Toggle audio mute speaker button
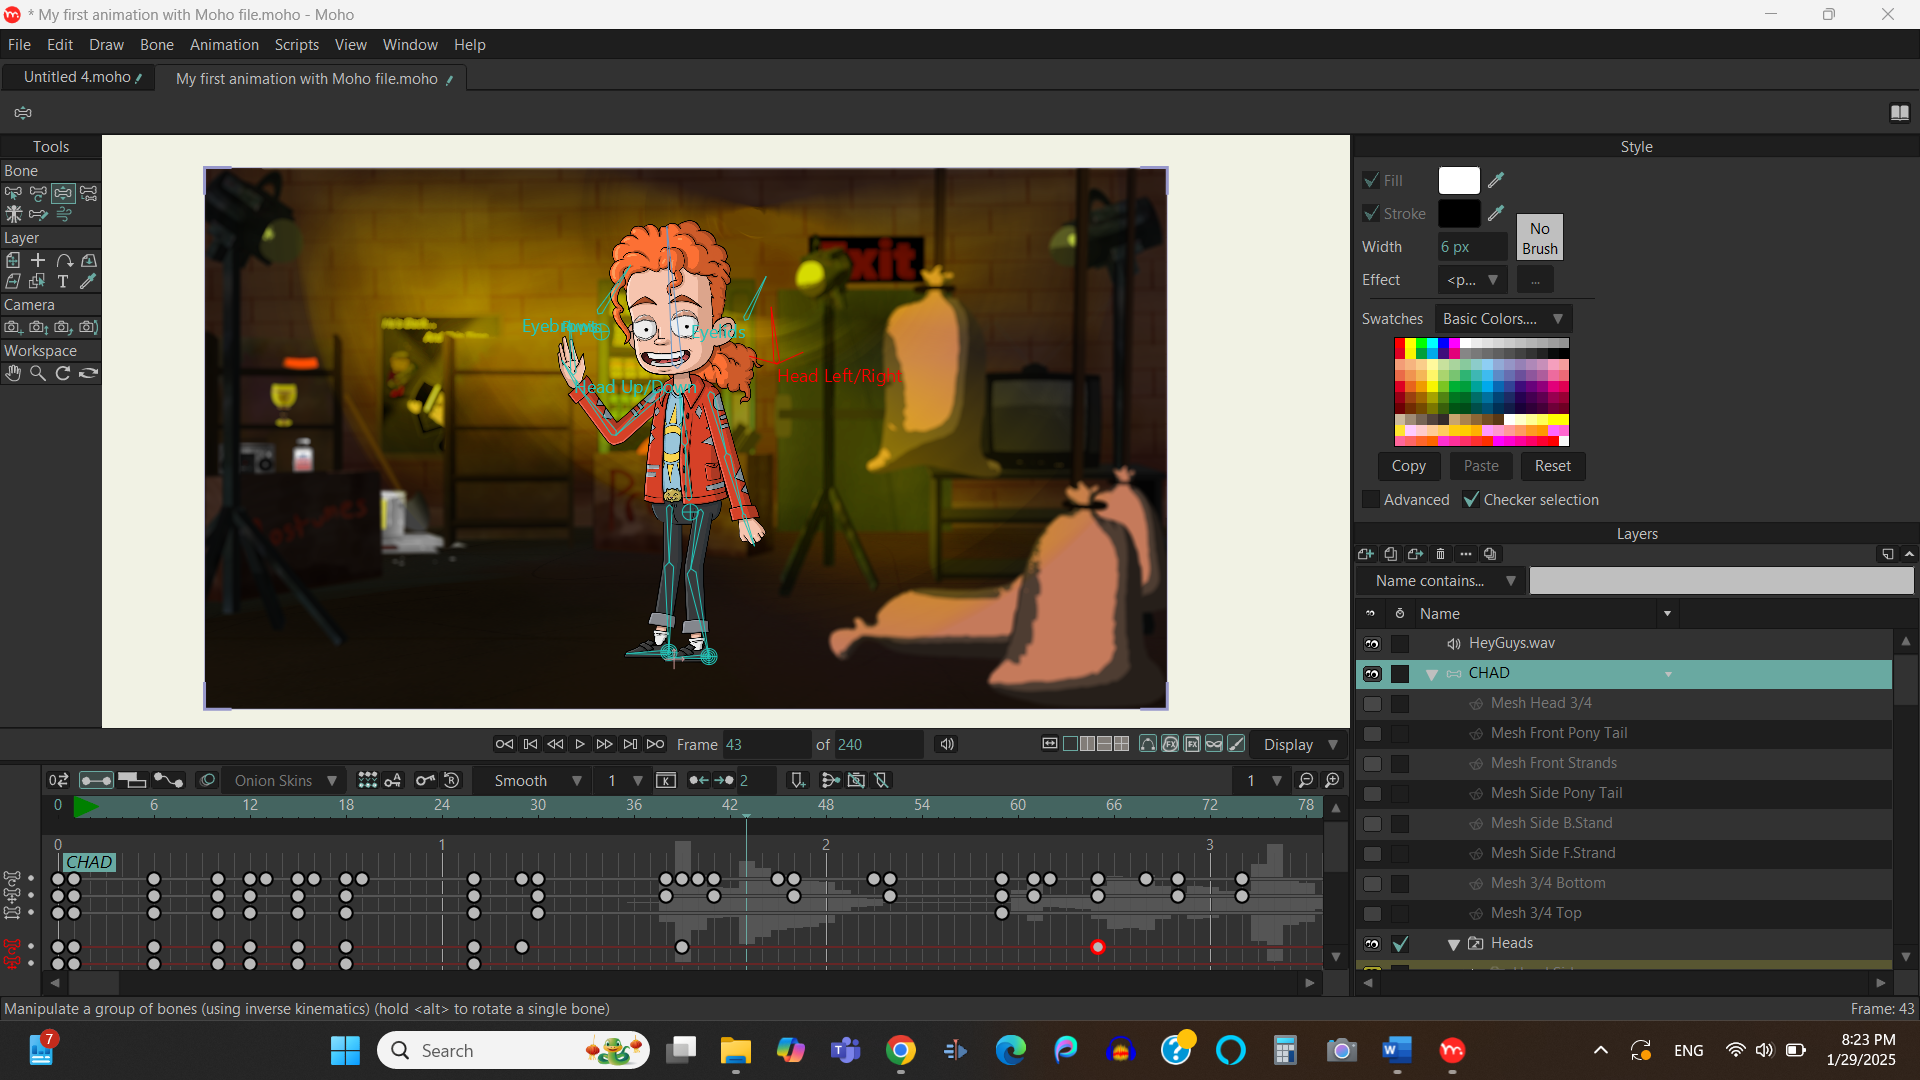The height and width of the screenshot is (1080, 1920). (946, 744)
